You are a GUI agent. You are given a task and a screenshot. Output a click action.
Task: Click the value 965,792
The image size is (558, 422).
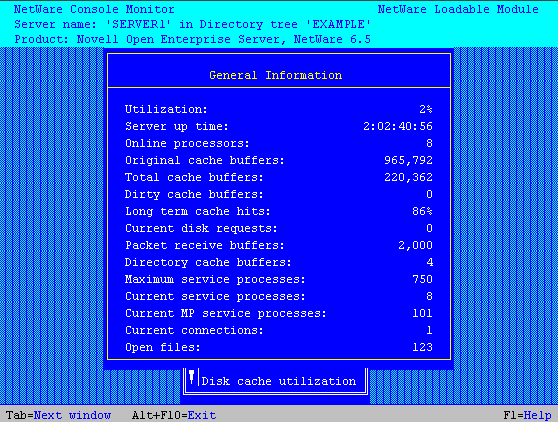408,160
